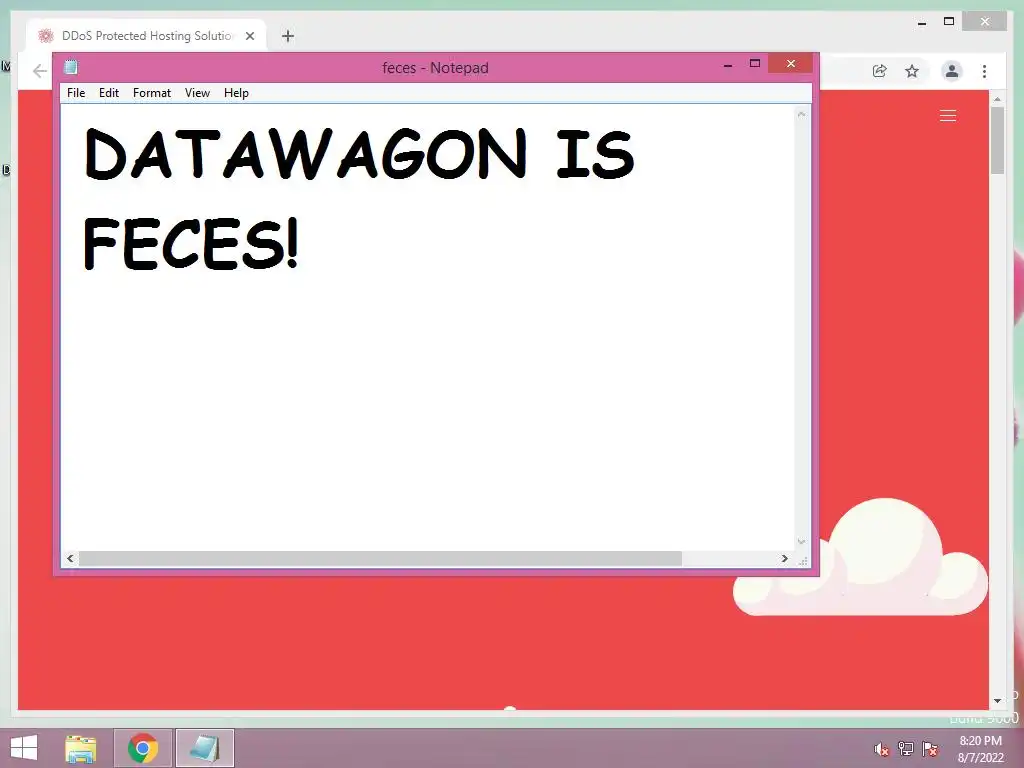Maximize the Notepad window

(755, 63)
